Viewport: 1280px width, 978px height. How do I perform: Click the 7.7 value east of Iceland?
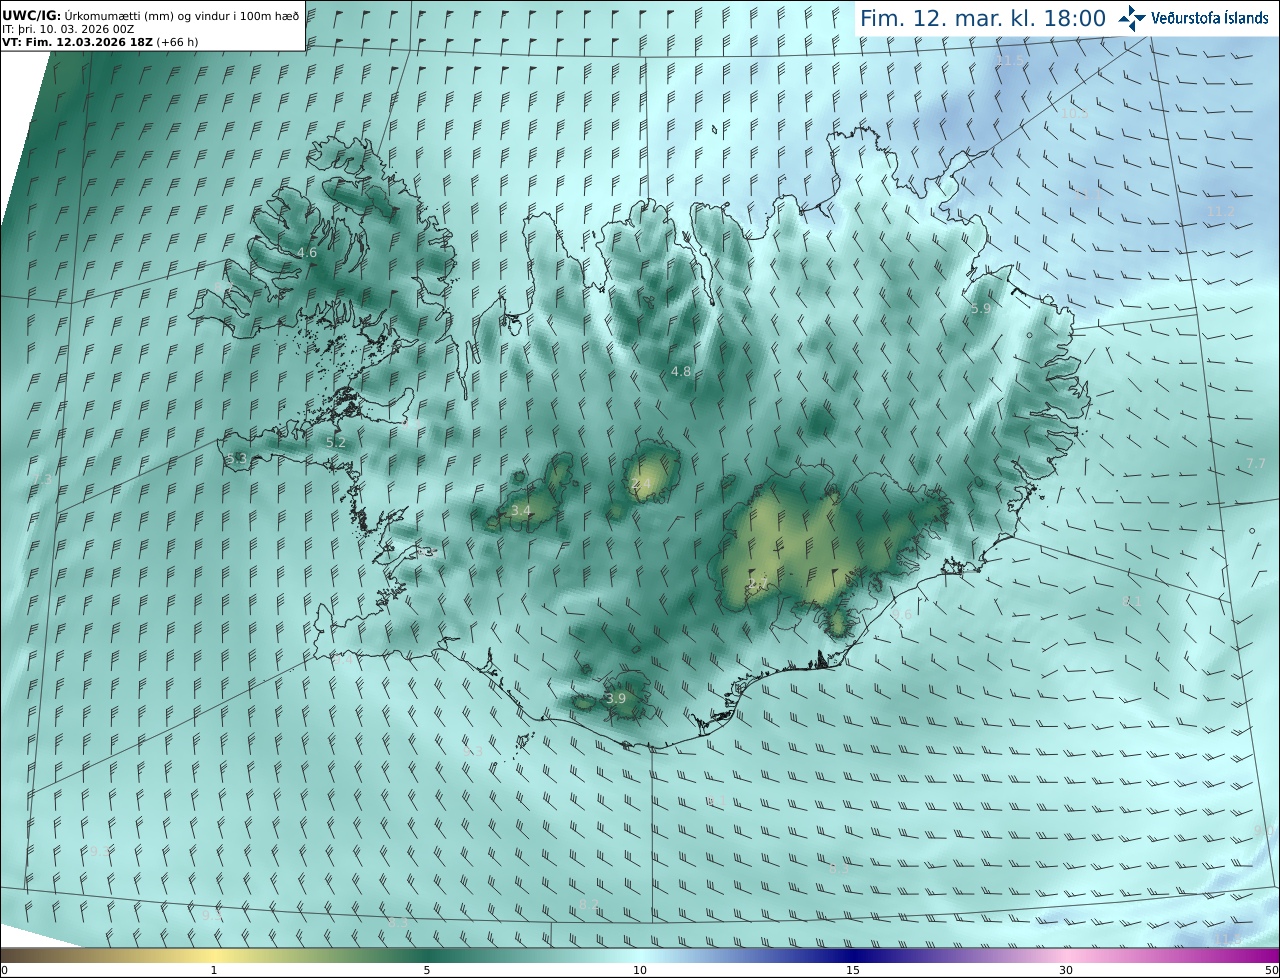[1255, 464]
